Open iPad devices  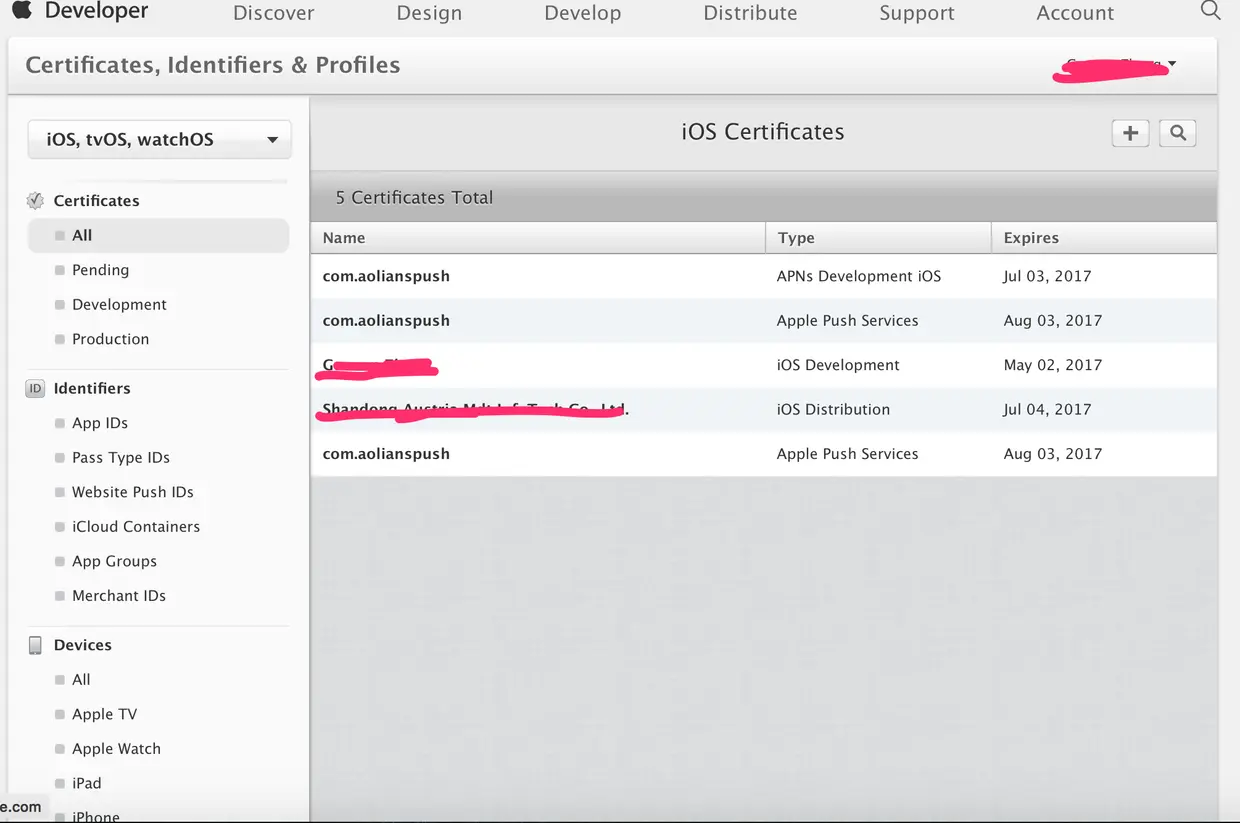click(x=86, y=783)
